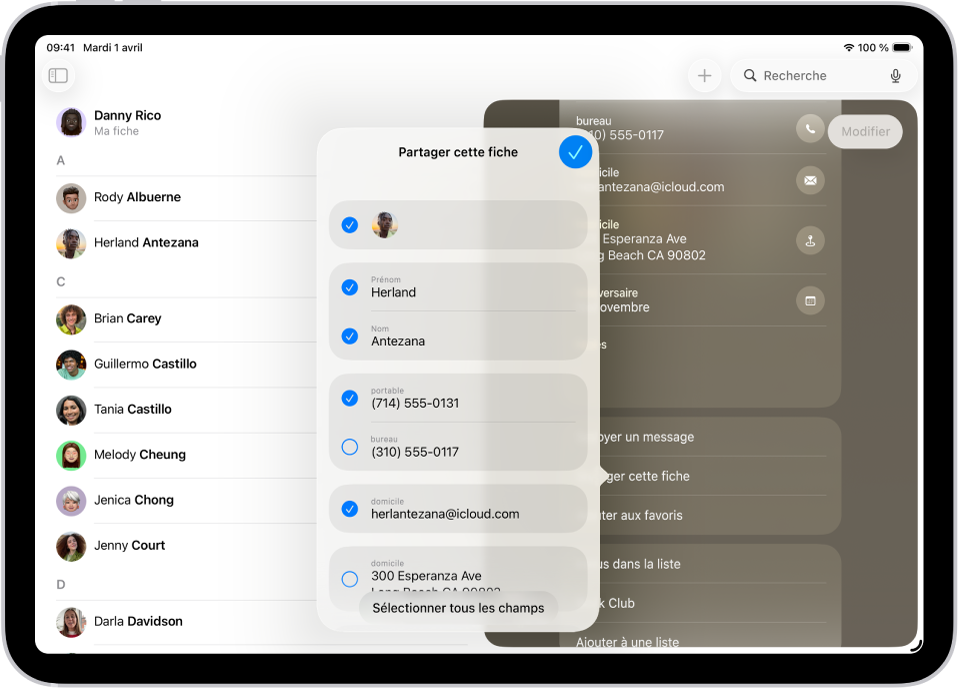Open the sidebar toggle icon

click(x=57, y=75)
